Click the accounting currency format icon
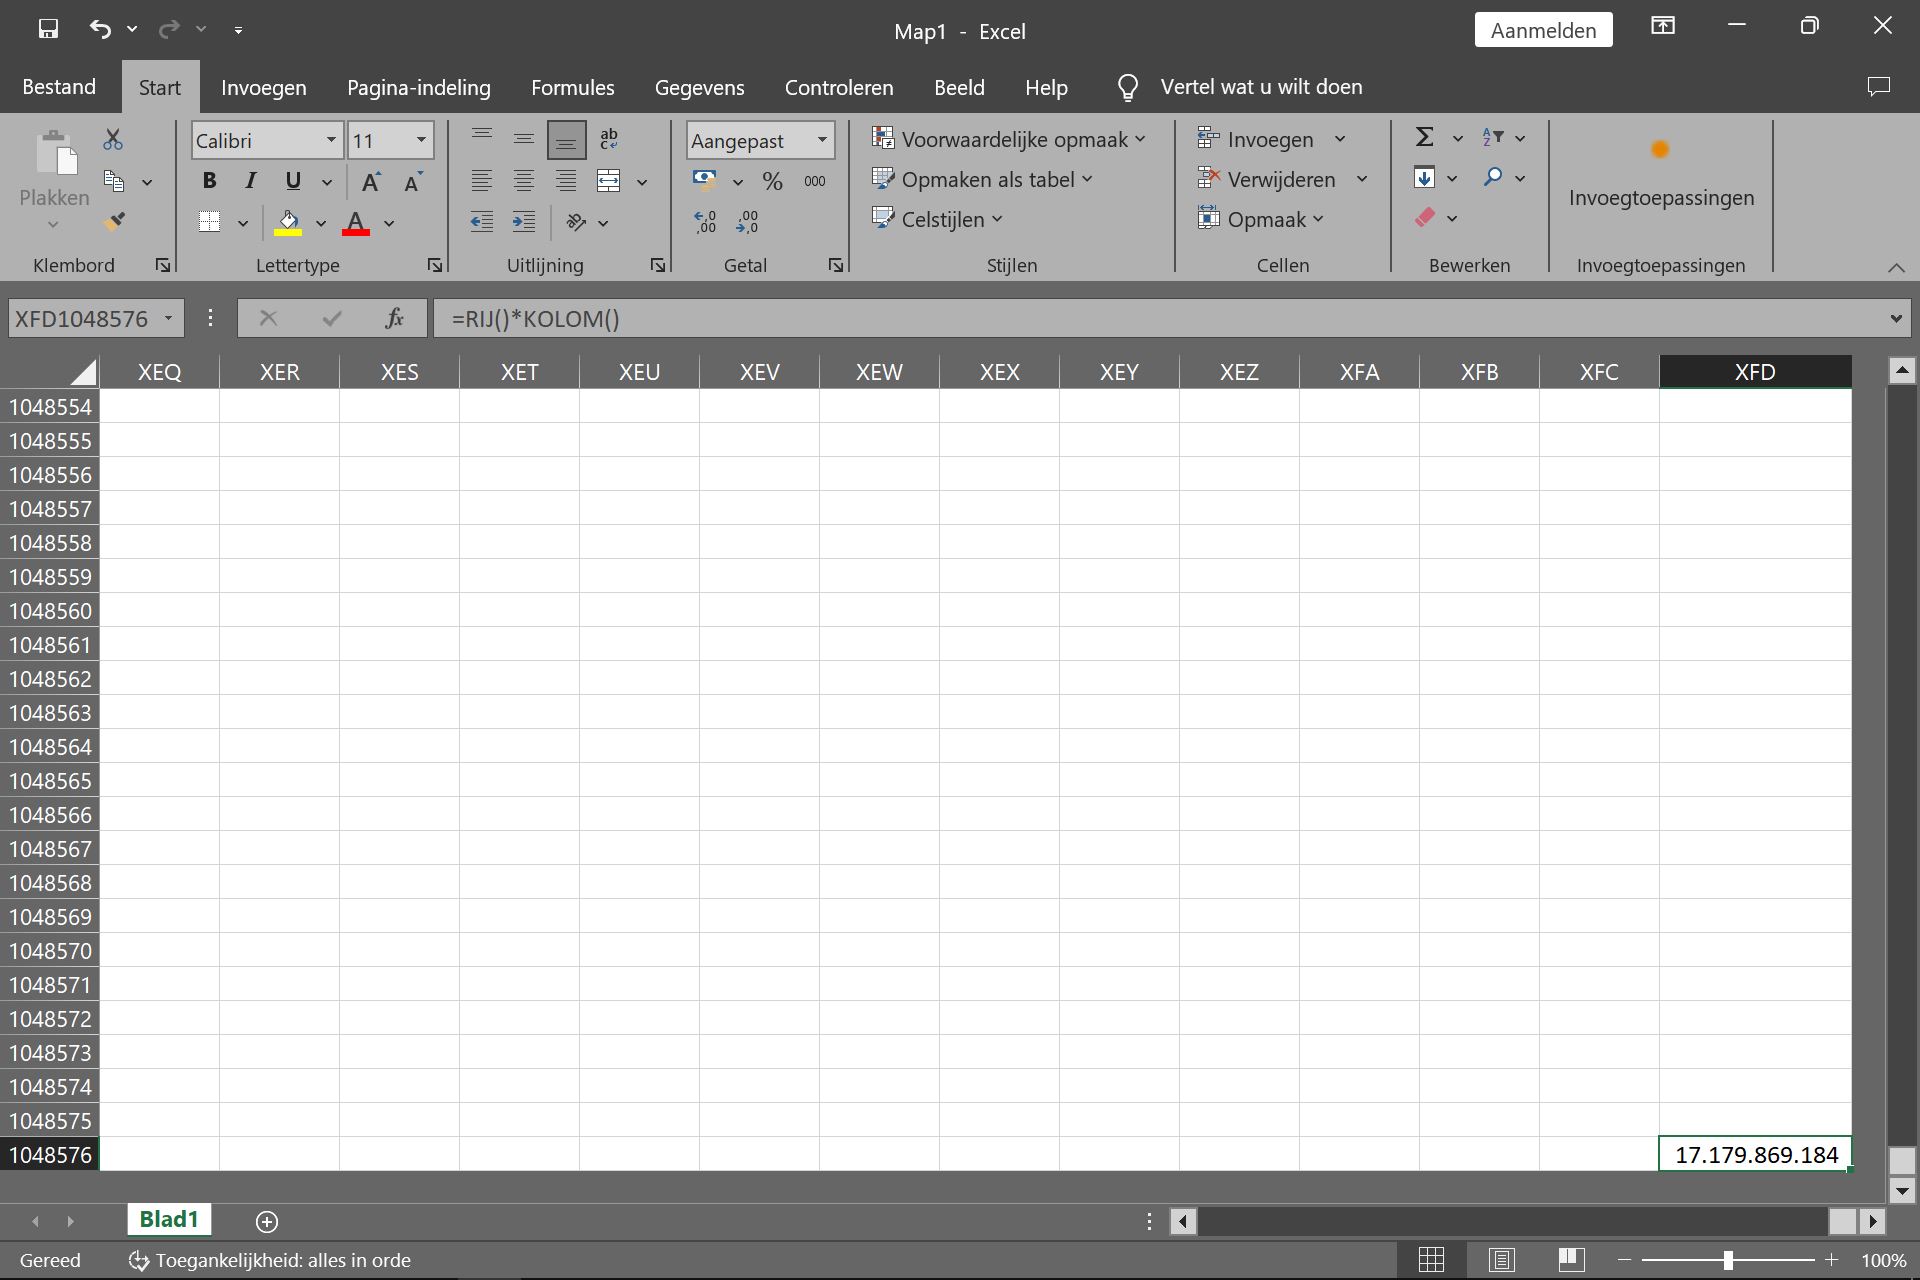The width and height of the screenshot is (1920, 1280). coord(705,180)
